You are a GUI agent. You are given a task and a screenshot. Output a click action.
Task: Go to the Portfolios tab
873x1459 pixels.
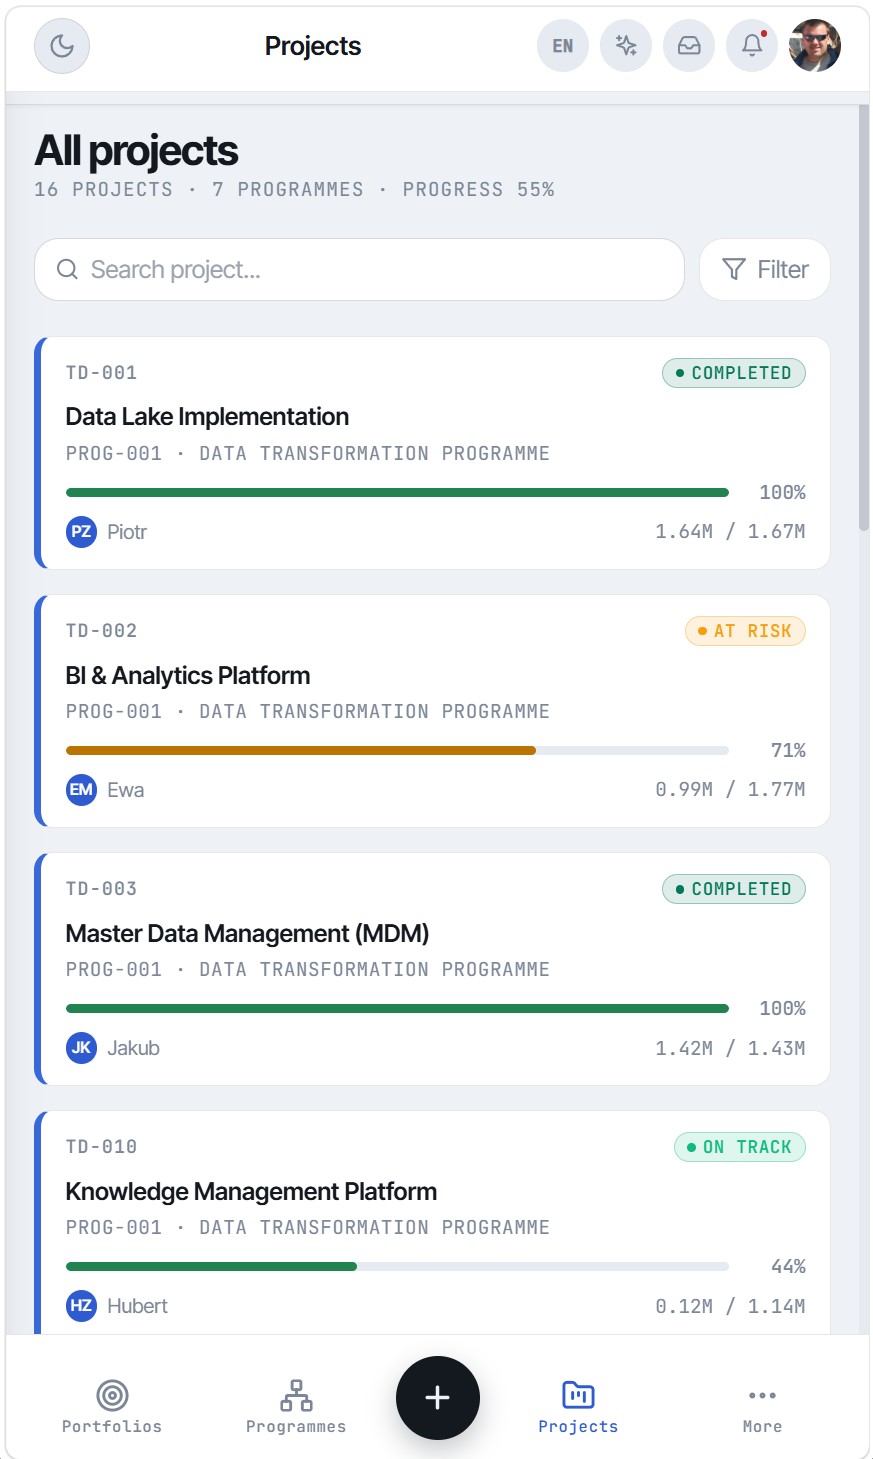(112, 1407)
